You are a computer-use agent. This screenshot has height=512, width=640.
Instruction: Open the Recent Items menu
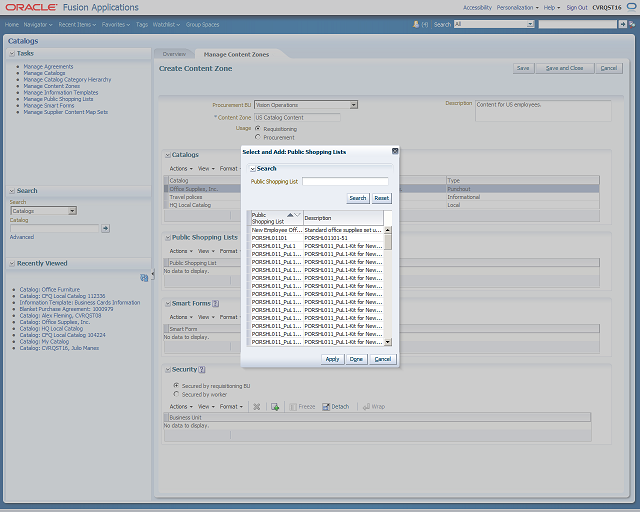pyautogui.click(x=77, y=24)
